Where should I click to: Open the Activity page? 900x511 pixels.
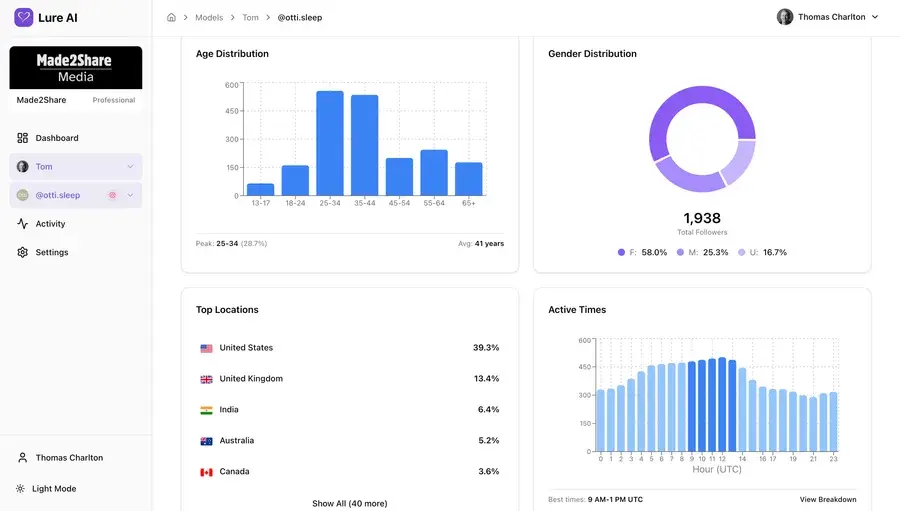[50, 224]
